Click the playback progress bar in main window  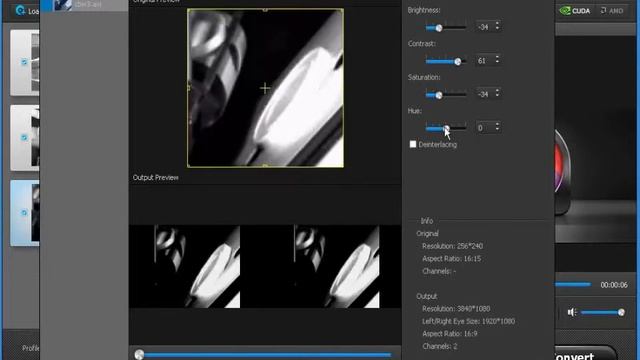(x=573, y=284)
